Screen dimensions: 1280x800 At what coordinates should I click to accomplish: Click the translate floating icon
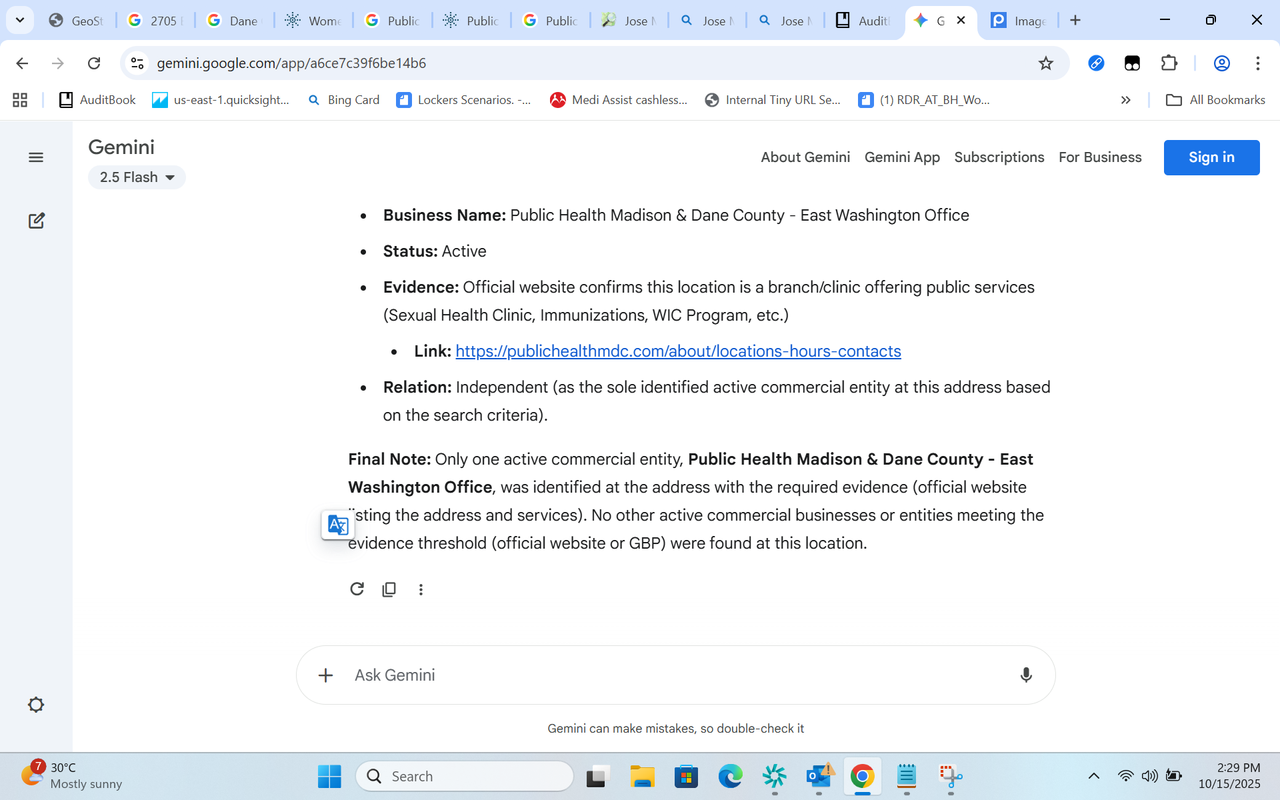click(x=338, y=525)
